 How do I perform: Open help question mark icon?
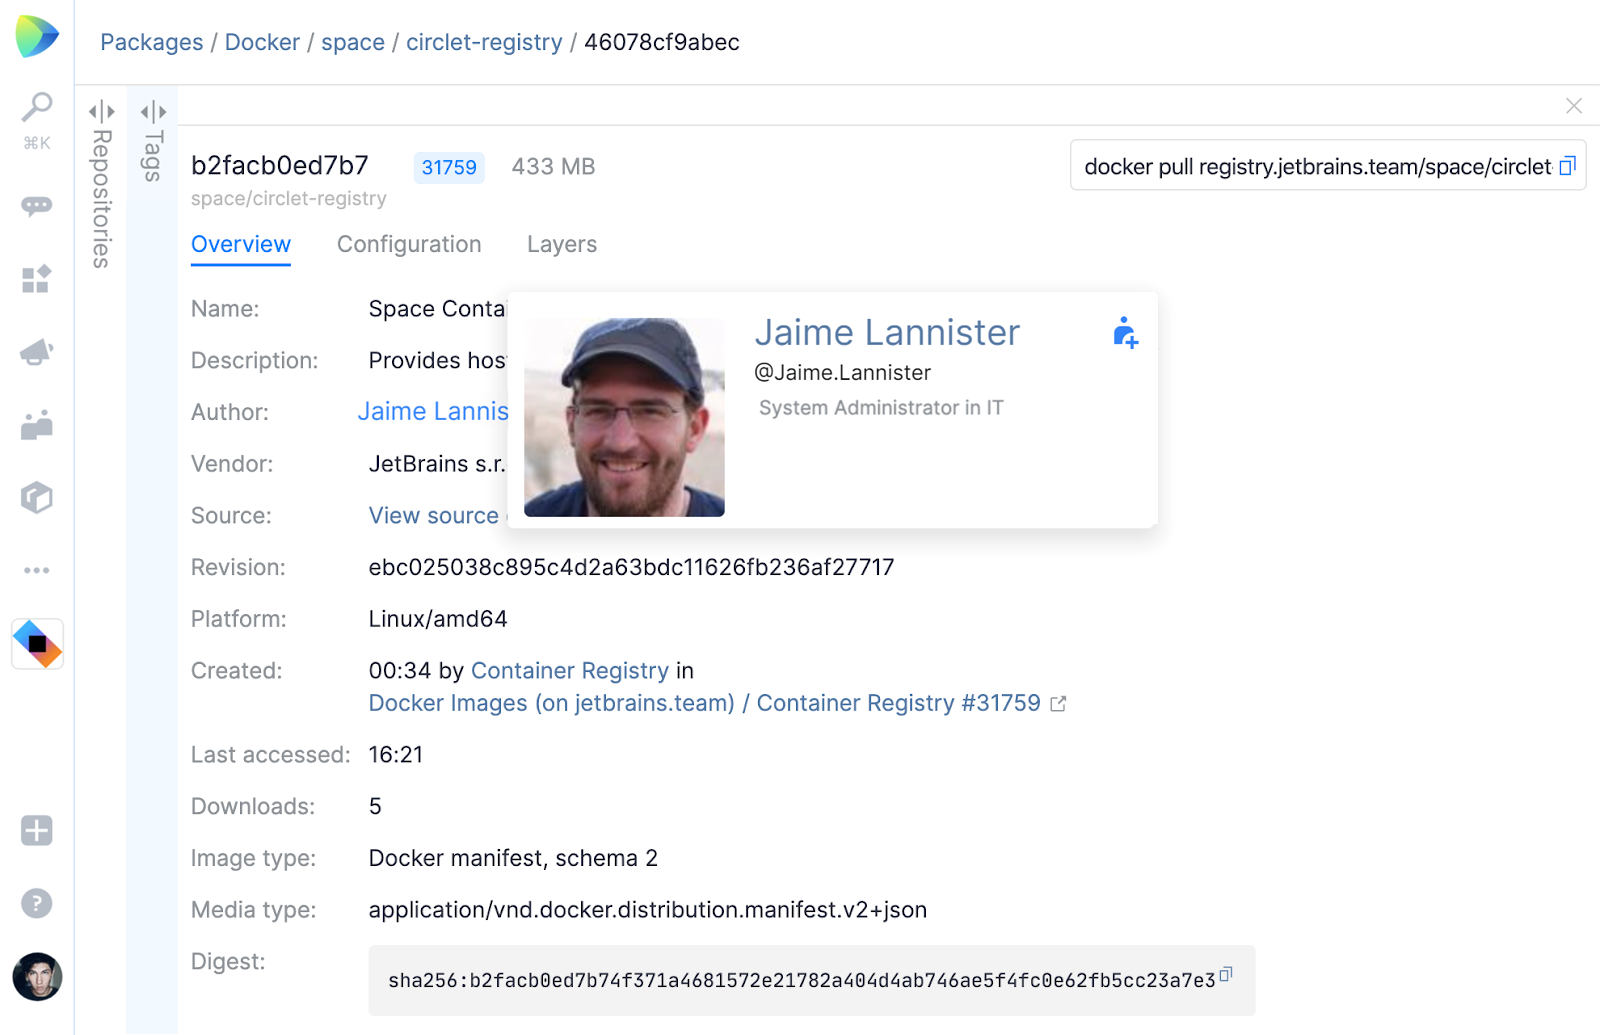pos(37,903)
